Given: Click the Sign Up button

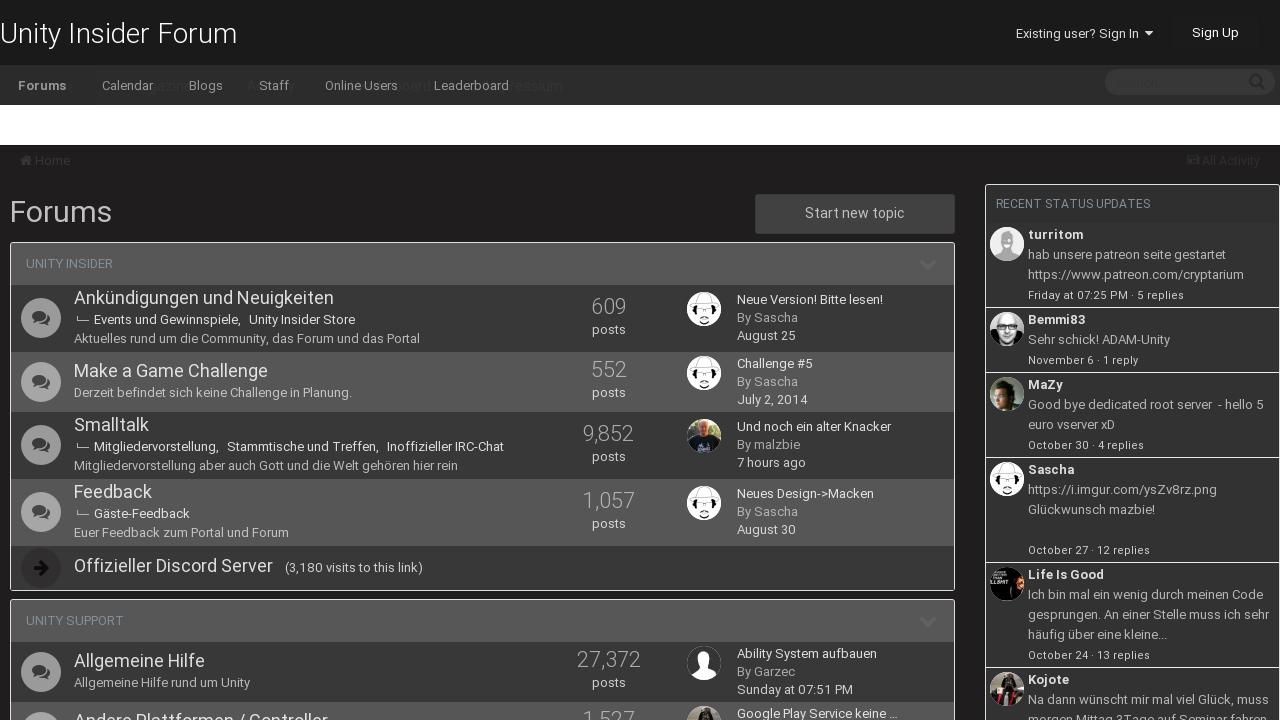Looking at the screenshot, I should (1215, 33).
